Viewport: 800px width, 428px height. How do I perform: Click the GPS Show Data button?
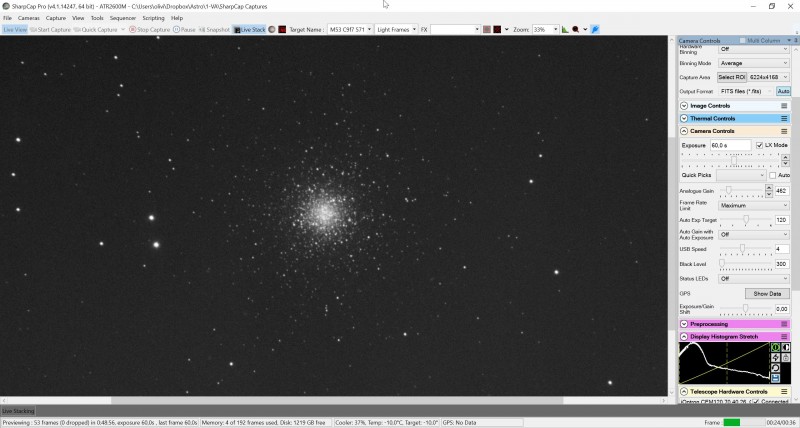(767, 294)
